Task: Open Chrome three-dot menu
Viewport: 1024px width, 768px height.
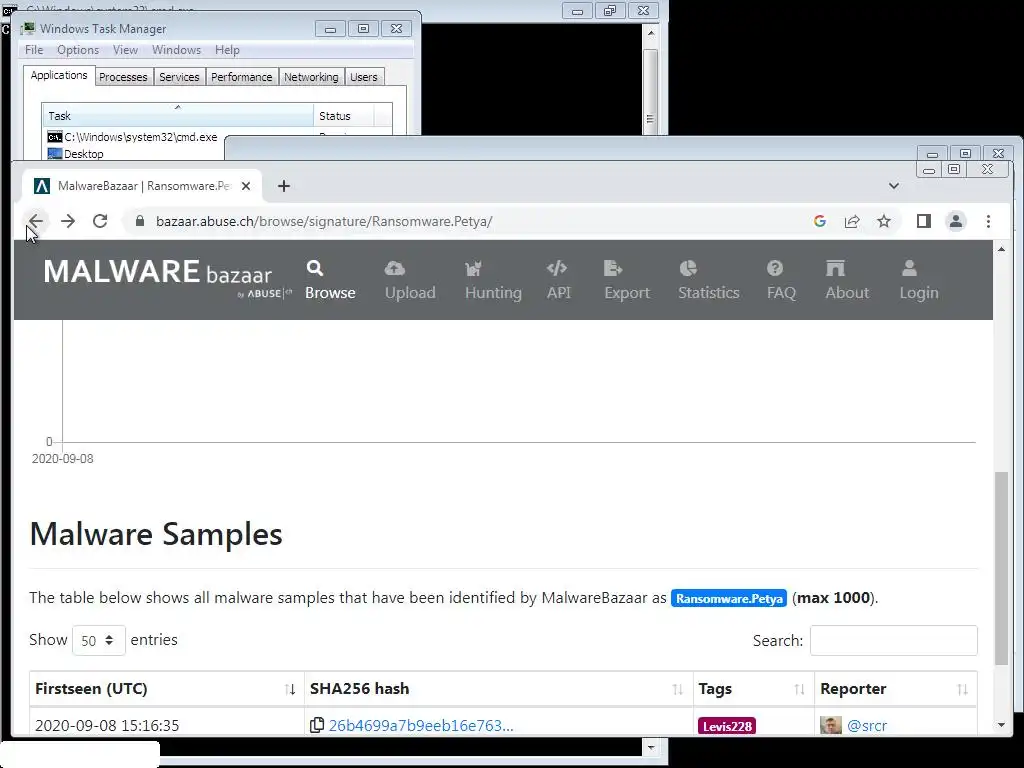Action: (988, 221)
